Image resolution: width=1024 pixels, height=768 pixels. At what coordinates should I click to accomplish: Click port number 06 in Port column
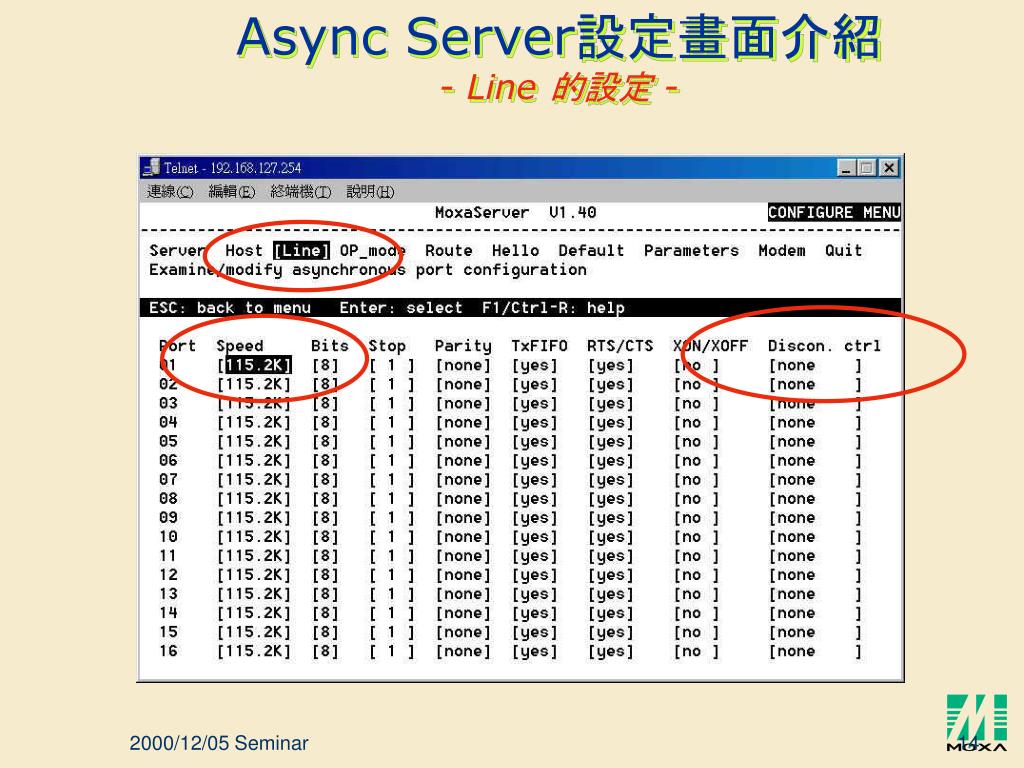click(168, 460)
